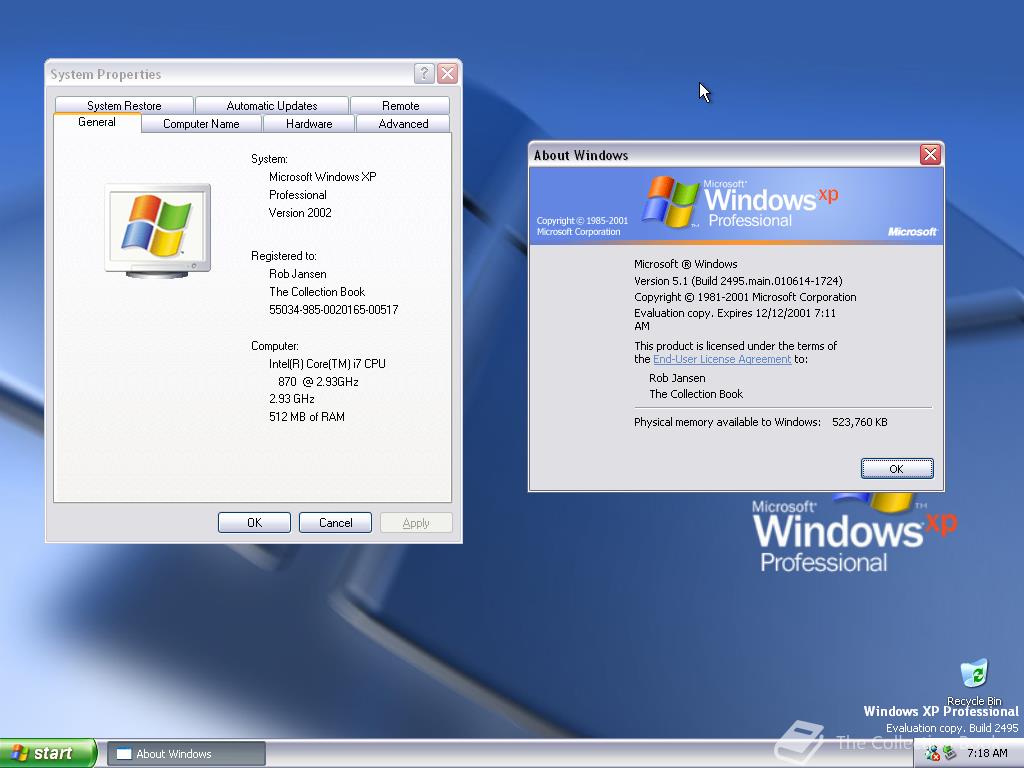Close the About Windows dialog

(x=930, y=155)
